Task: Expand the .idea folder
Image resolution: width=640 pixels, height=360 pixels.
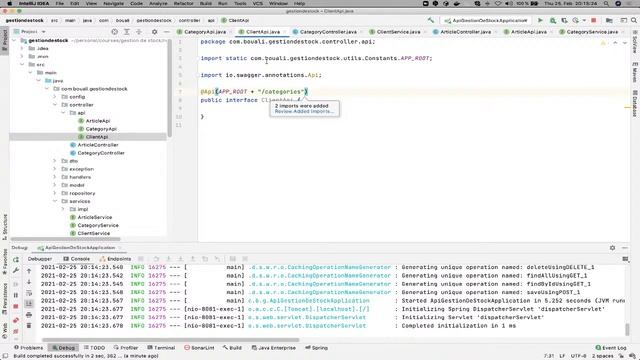Action: (x=22, y=48)
